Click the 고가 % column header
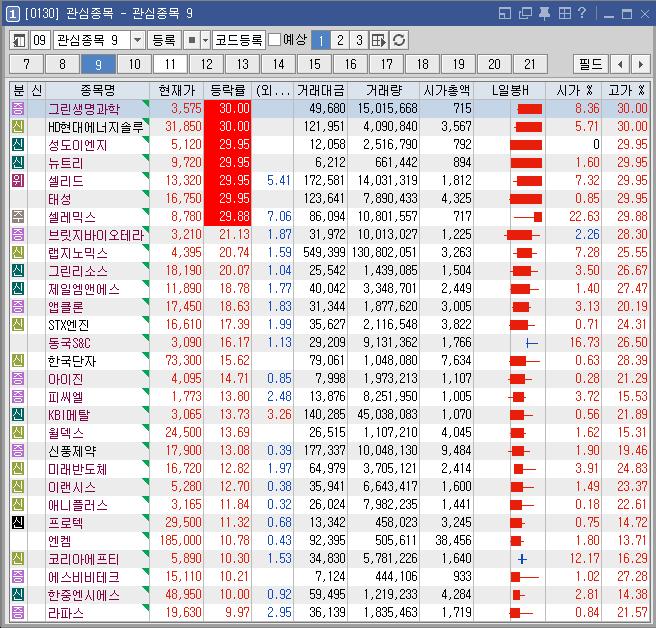 click(626, 90)
